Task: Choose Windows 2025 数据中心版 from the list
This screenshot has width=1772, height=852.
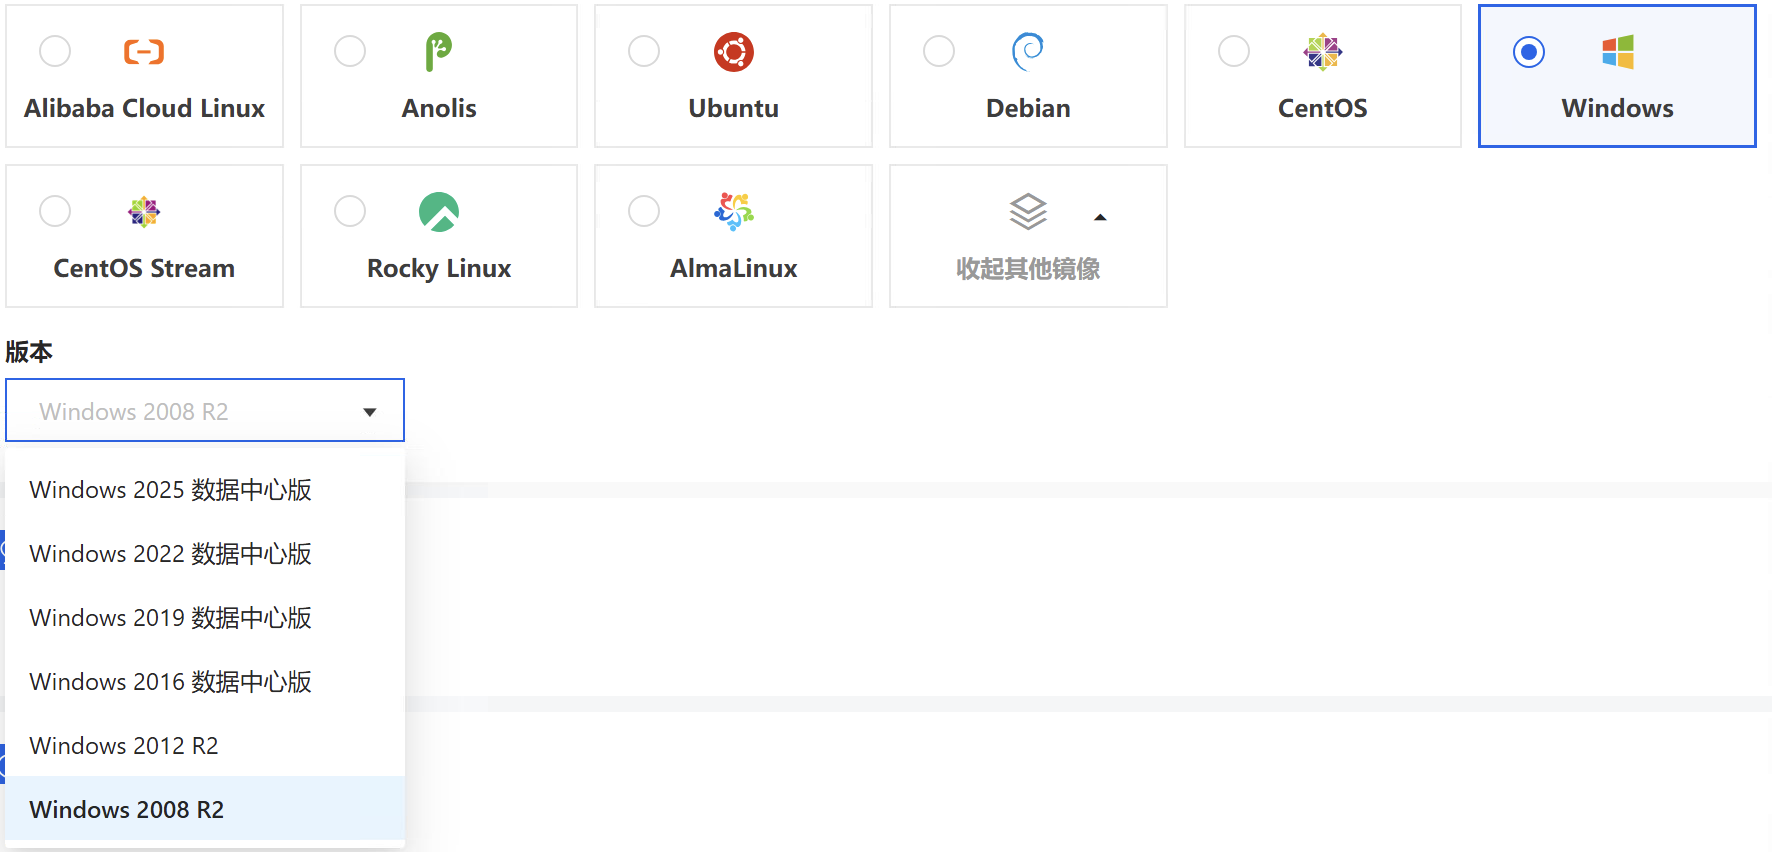Action: 205,490
